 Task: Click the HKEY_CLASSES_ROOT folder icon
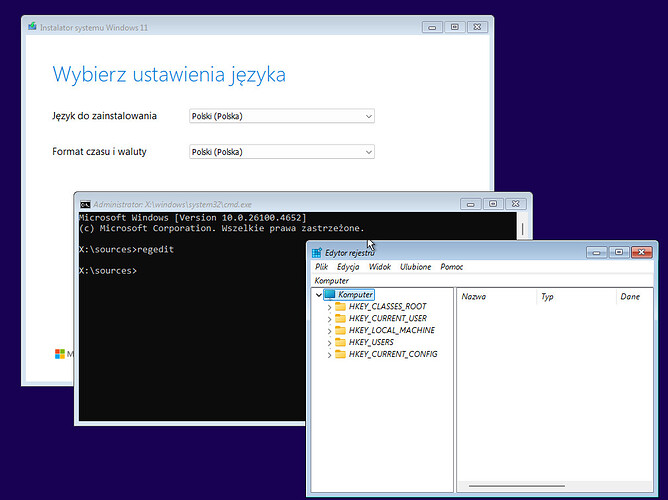point(340,306)
